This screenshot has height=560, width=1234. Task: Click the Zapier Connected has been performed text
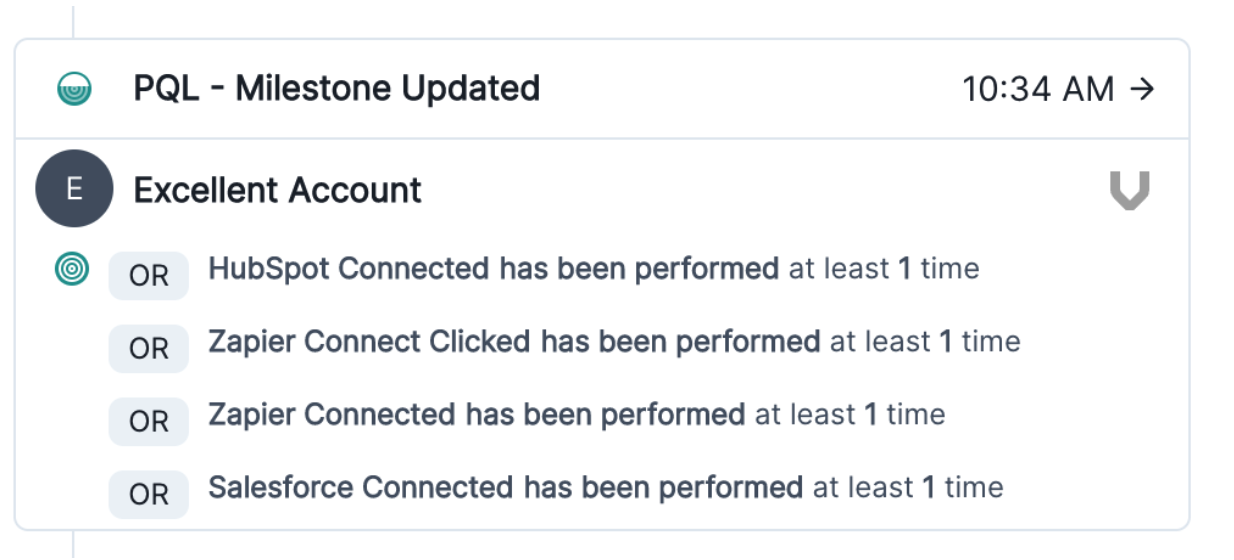[476, 414]
